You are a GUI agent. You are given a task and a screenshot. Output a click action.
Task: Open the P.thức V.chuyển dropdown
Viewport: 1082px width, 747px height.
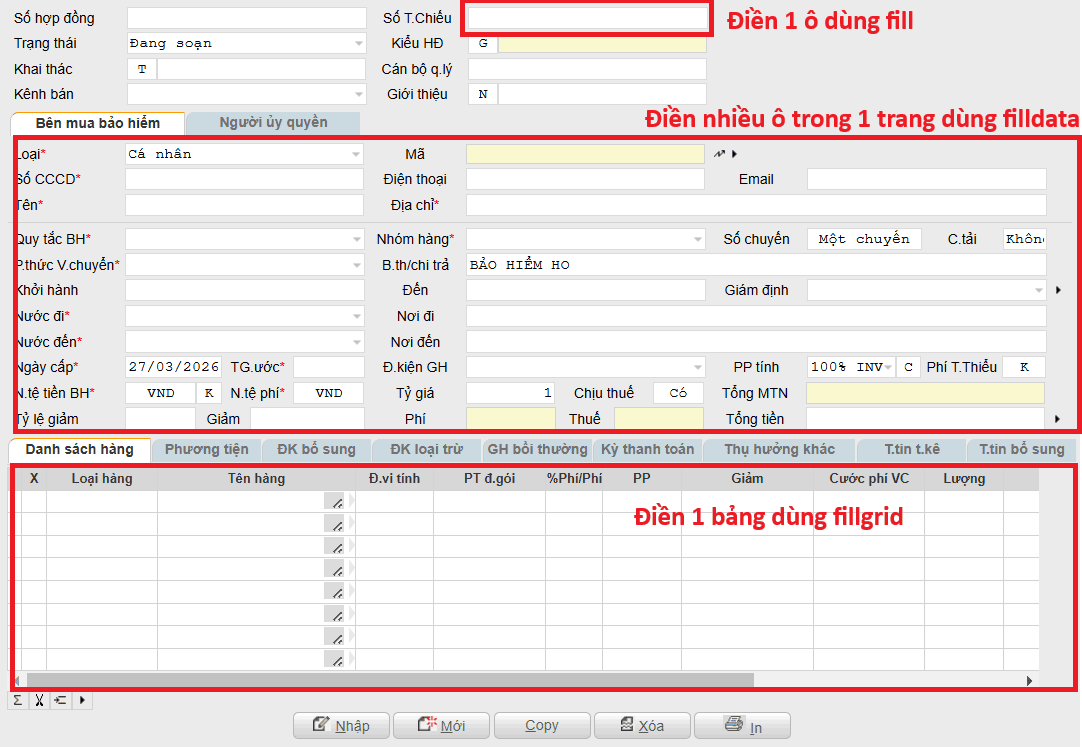point(244,265)
